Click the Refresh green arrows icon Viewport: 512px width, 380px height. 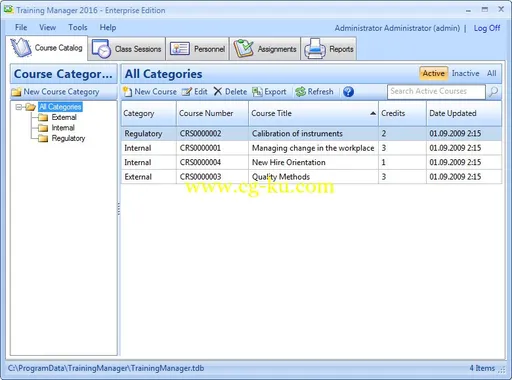tap(300, 91)
